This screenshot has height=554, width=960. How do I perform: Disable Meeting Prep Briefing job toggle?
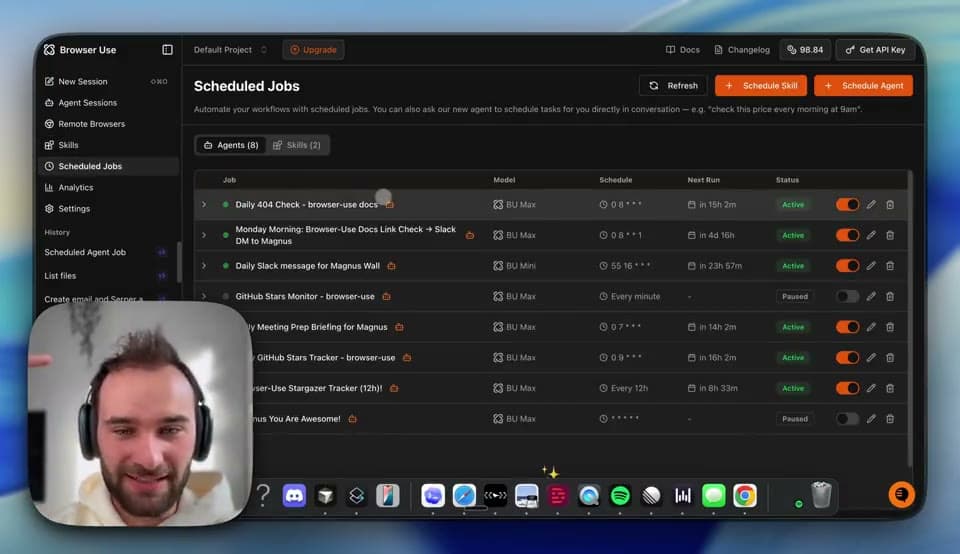click(847, 327)
